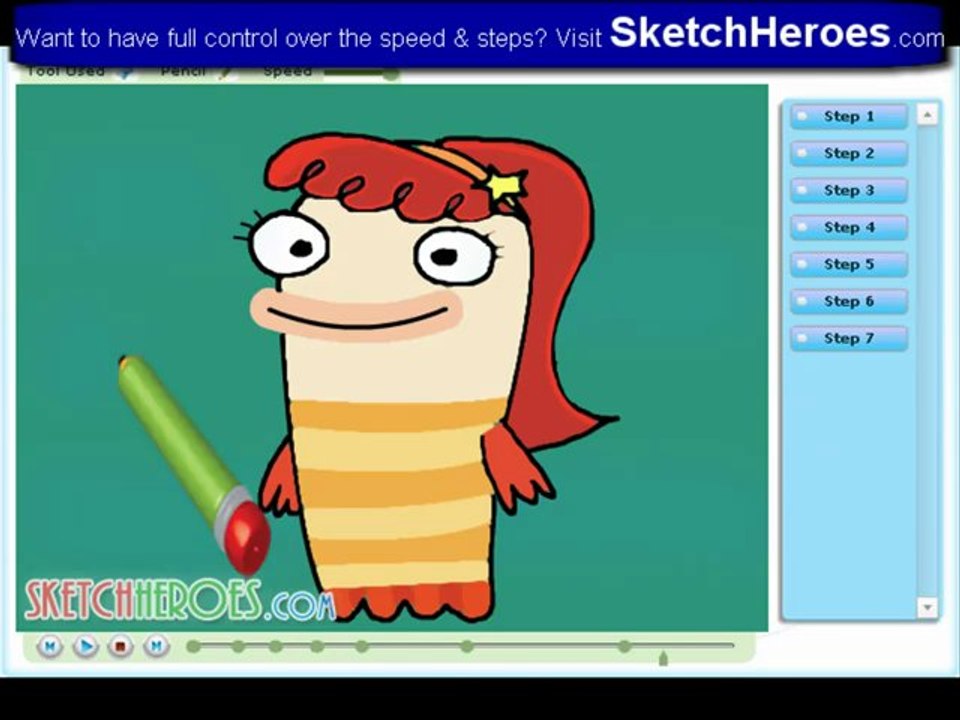Screen dimensions: 960x720
Task: Visit the SketchHeroes.com link in the banner
Action: (x=777, y=33)
